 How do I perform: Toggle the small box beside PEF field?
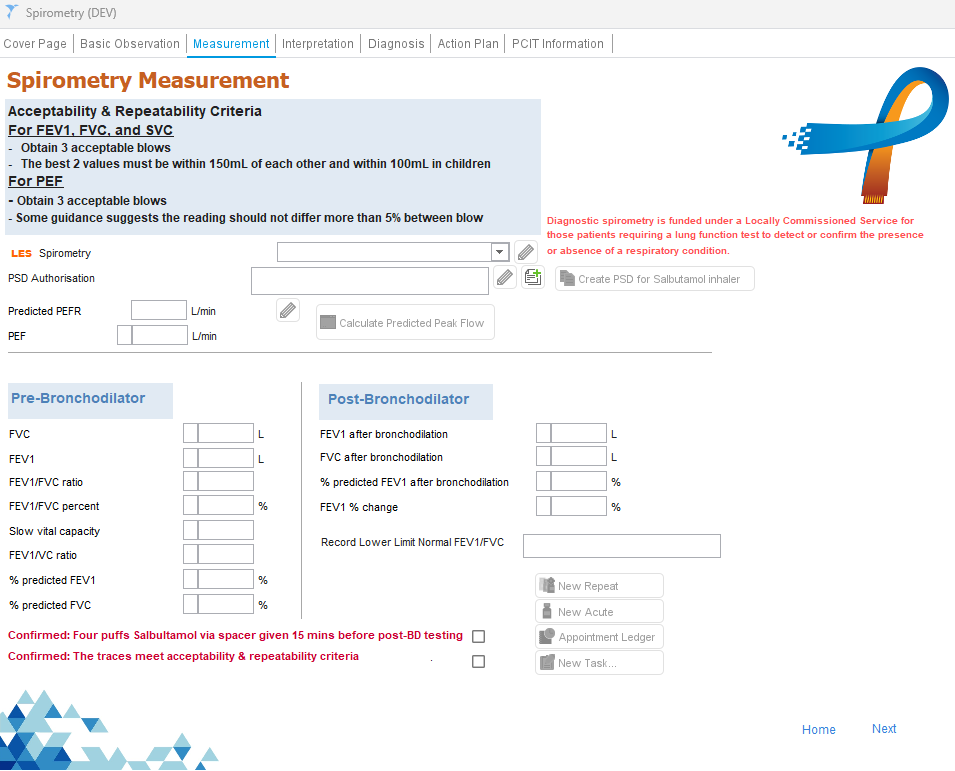click(124, 335)
